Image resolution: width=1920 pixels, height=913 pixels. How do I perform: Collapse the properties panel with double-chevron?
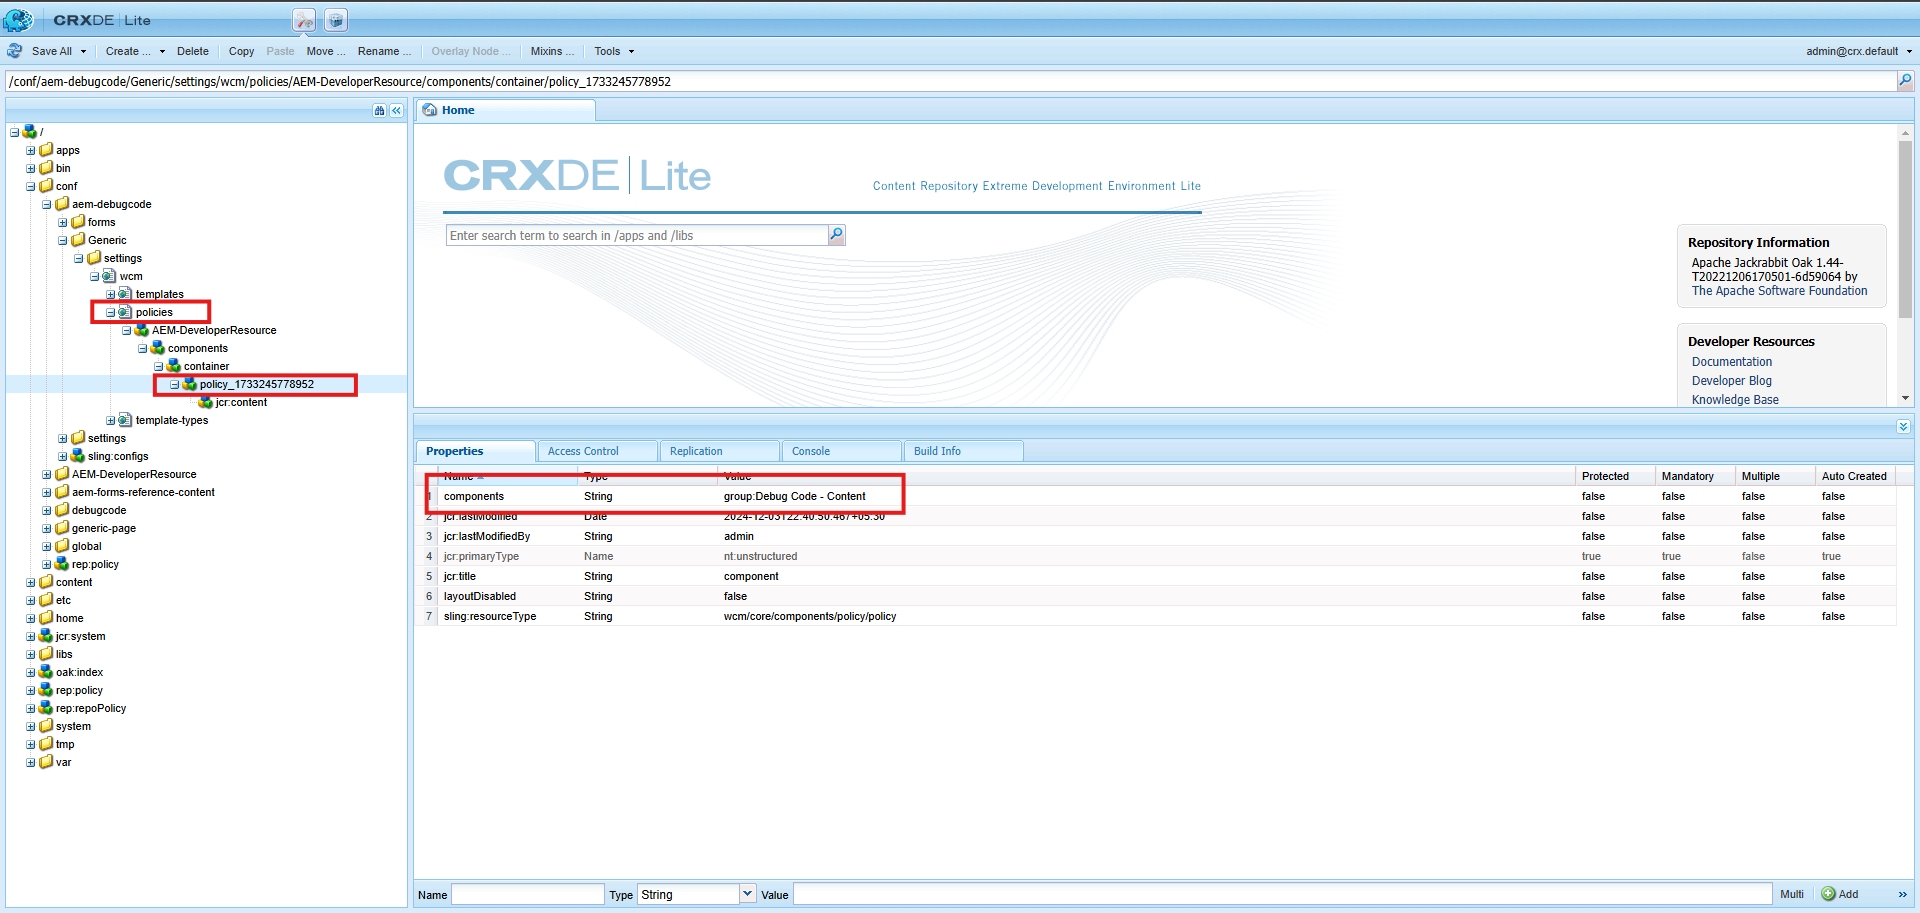(x=1903, y=427)
